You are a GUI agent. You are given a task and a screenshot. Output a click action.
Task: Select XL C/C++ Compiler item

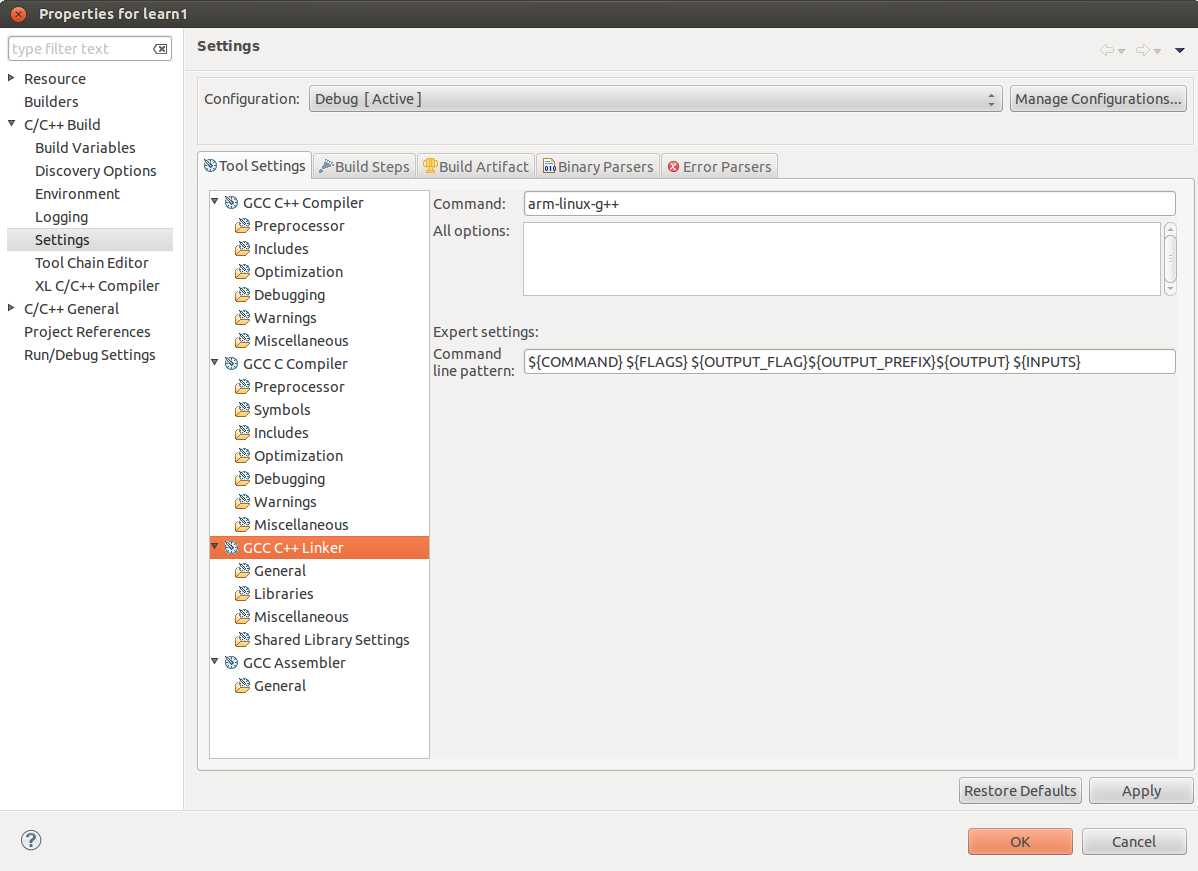point(97,286)
